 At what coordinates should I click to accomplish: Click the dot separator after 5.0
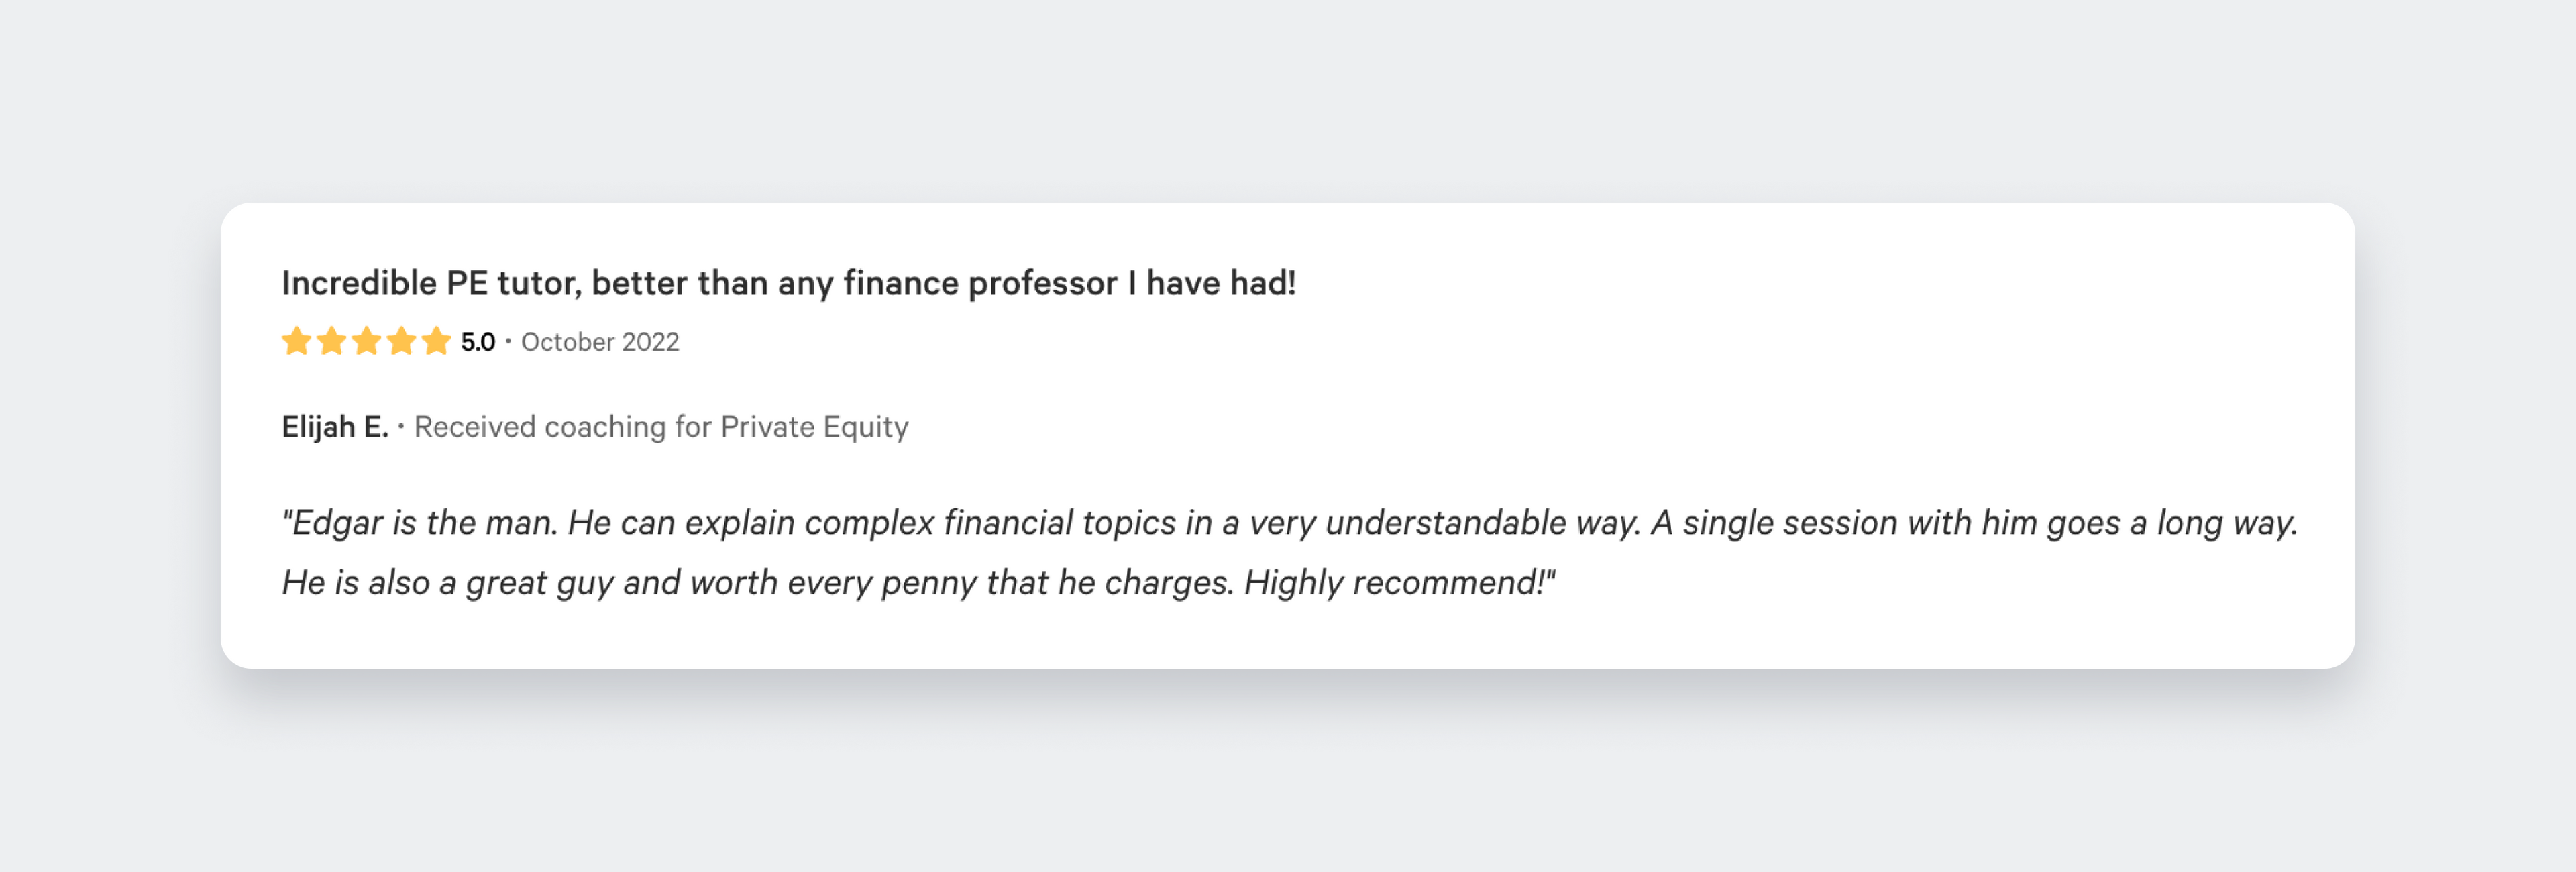pos(508,342)
